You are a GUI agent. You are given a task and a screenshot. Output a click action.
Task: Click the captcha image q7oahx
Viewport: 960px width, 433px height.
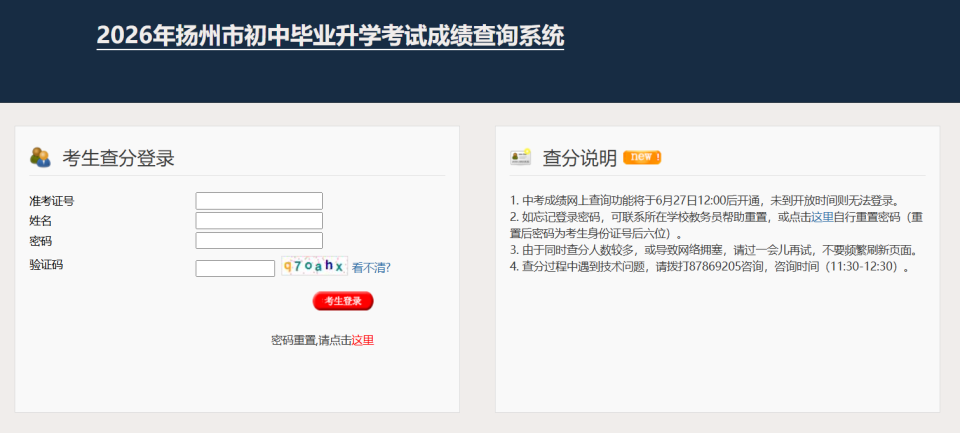[314, 266]
